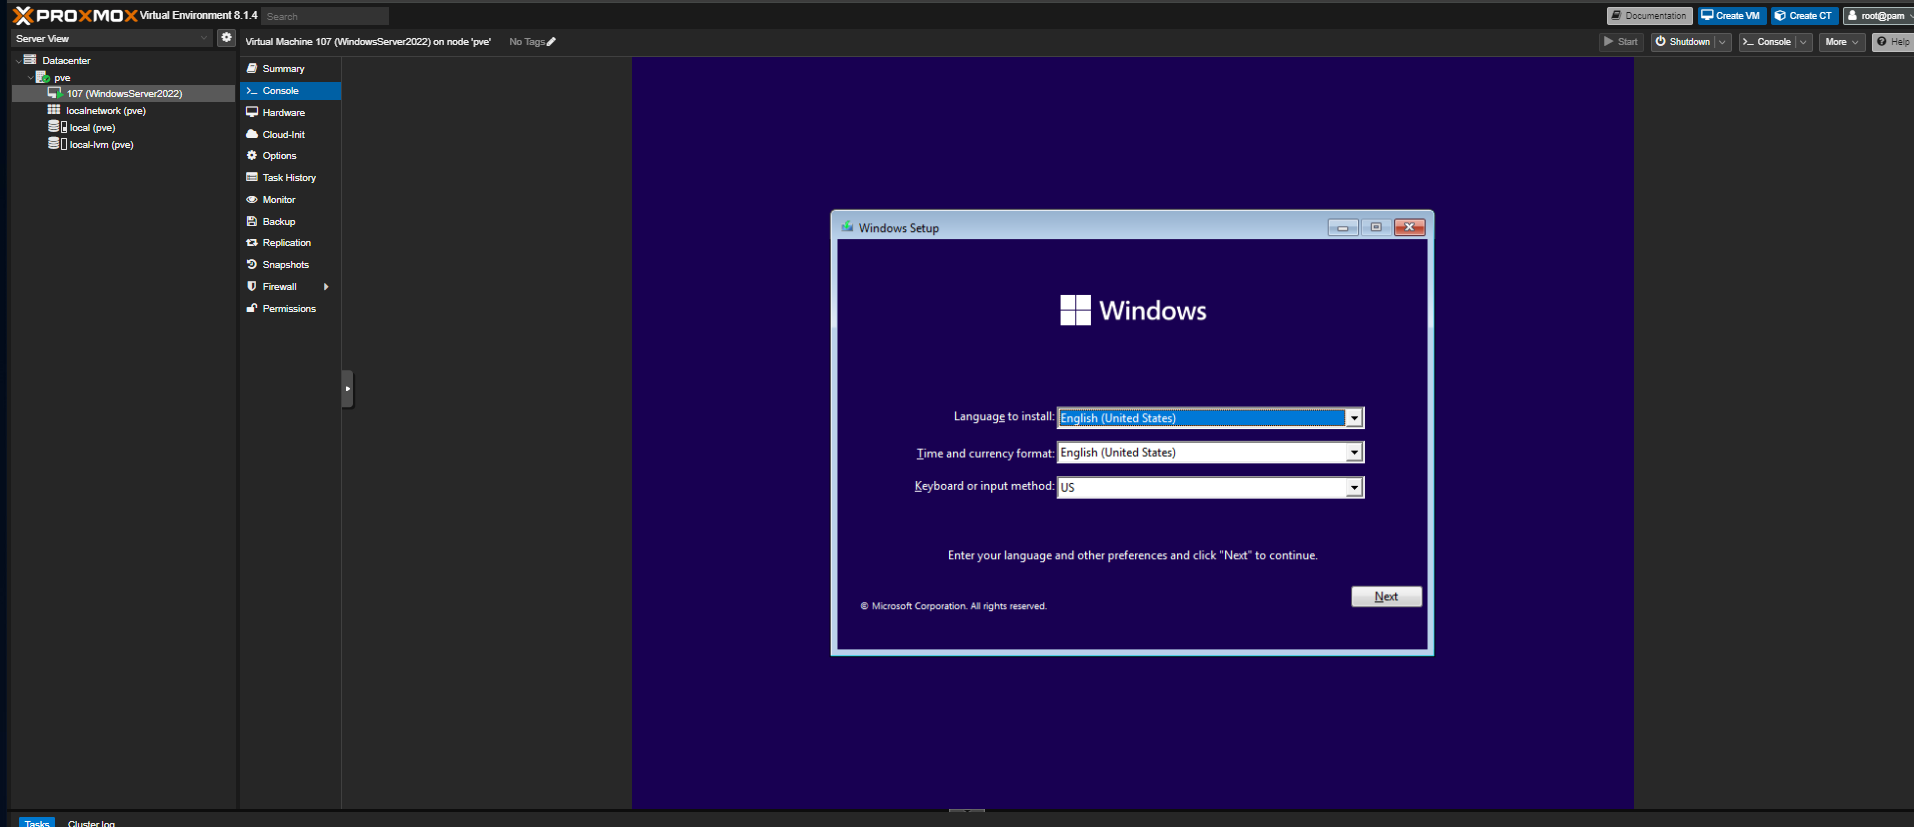The height and width of the screenshot is (827, 1914).
Task: Click the Create VM button
Action: click(1731, 15)
